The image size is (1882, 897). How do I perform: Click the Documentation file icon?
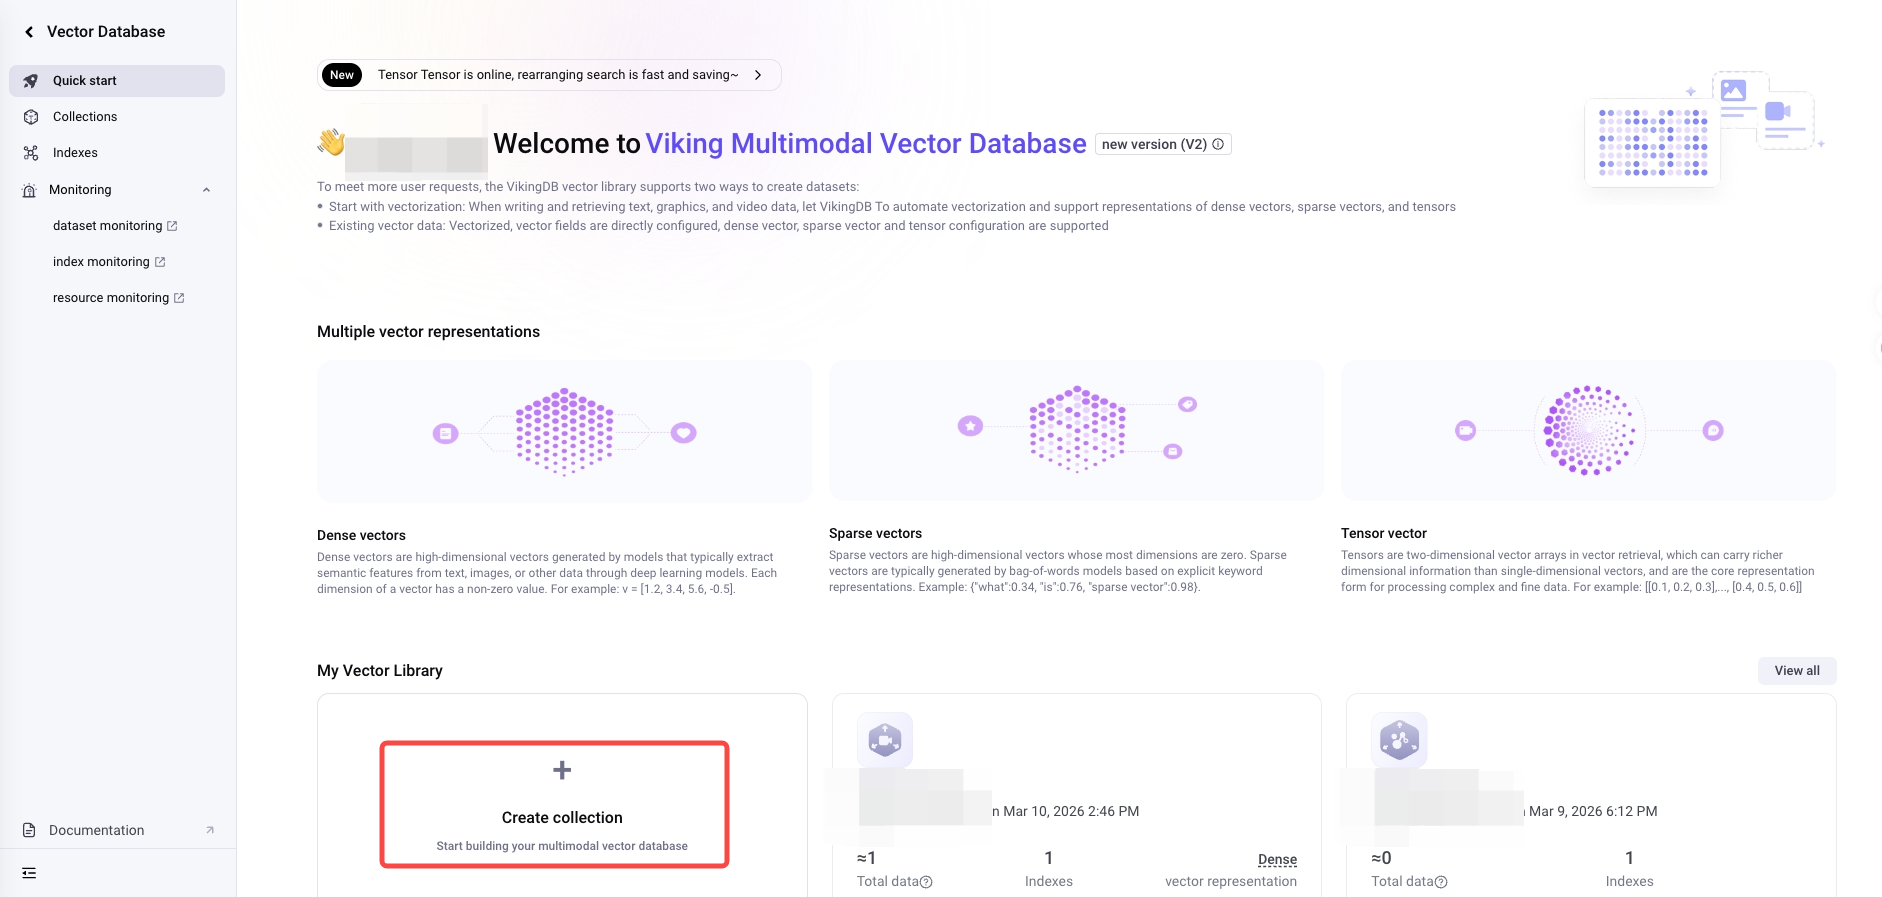30,830
